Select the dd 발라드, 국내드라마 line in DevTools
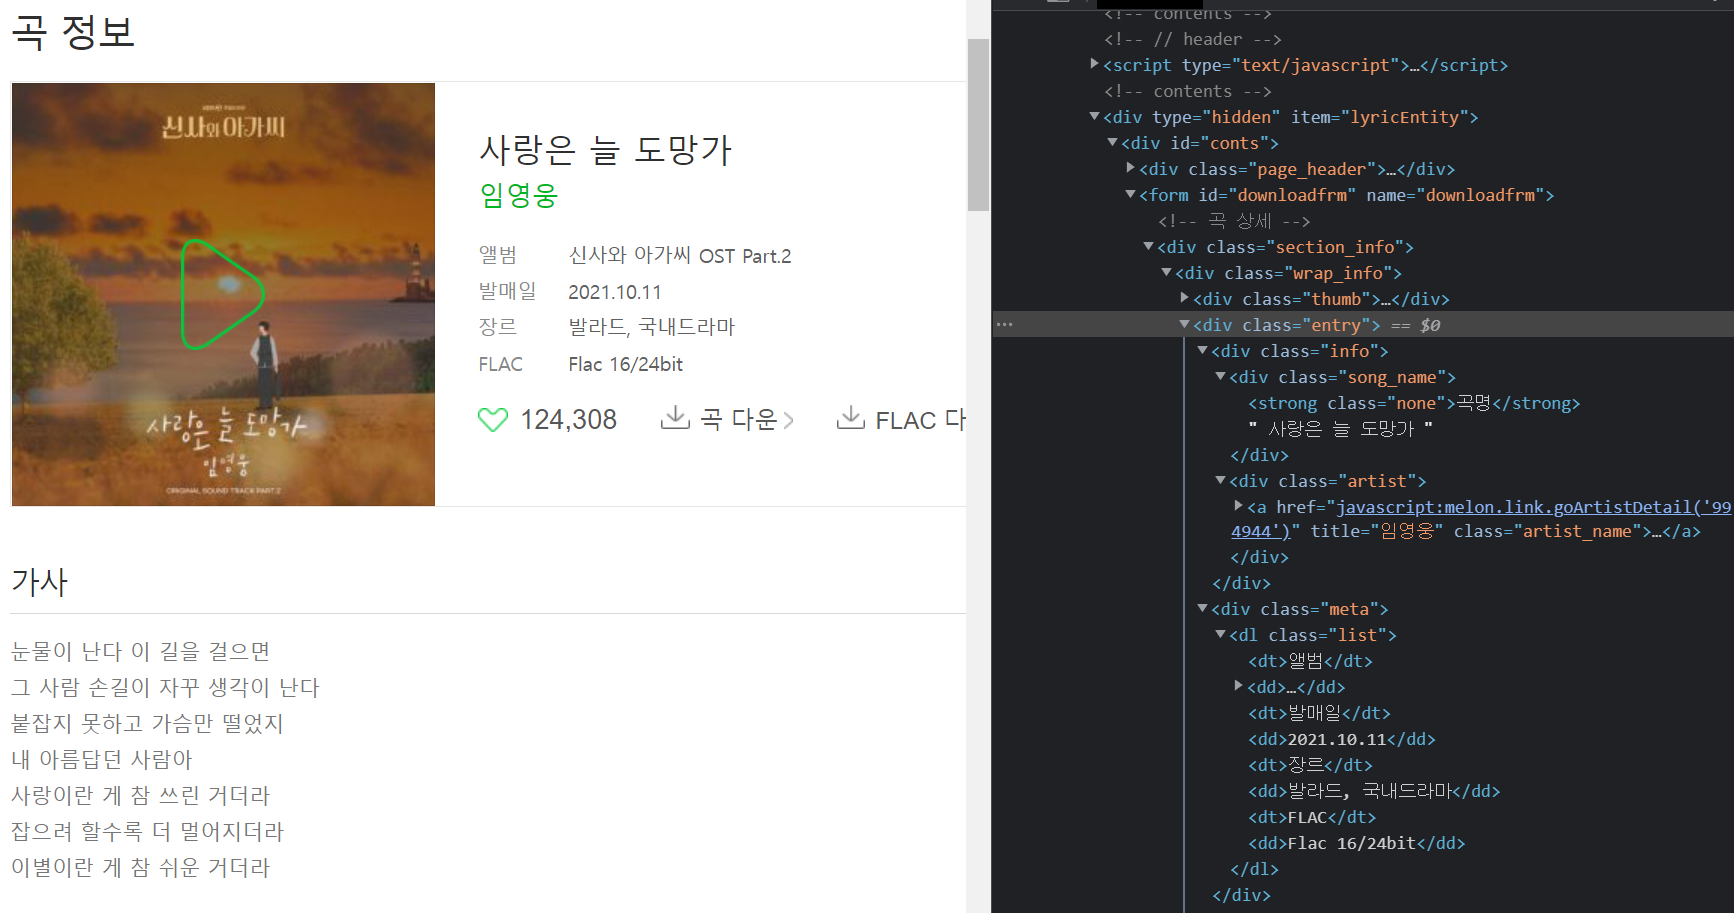Image resolution: width=1734 pixels, height=913 pixels. pos(1374,791)
